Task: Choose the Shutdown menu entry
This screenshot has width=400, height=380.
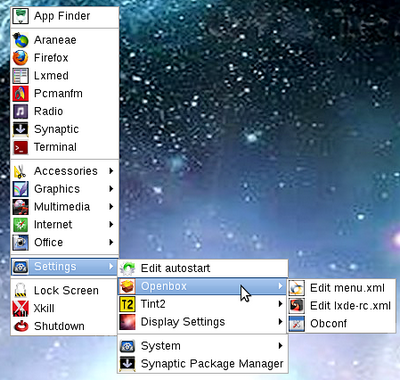Action: coord(65,326)
